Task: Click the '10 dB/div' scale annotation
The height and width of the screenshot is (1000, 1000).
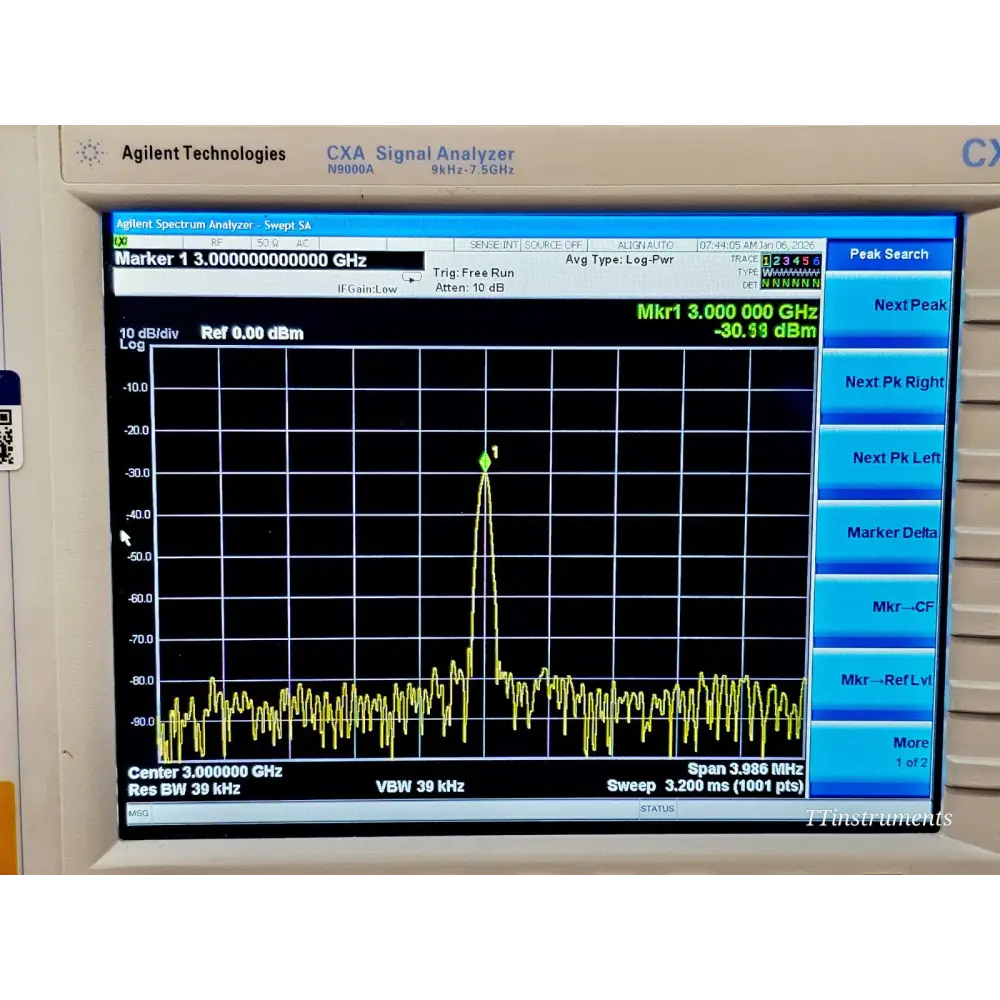Action: [149, 334]
